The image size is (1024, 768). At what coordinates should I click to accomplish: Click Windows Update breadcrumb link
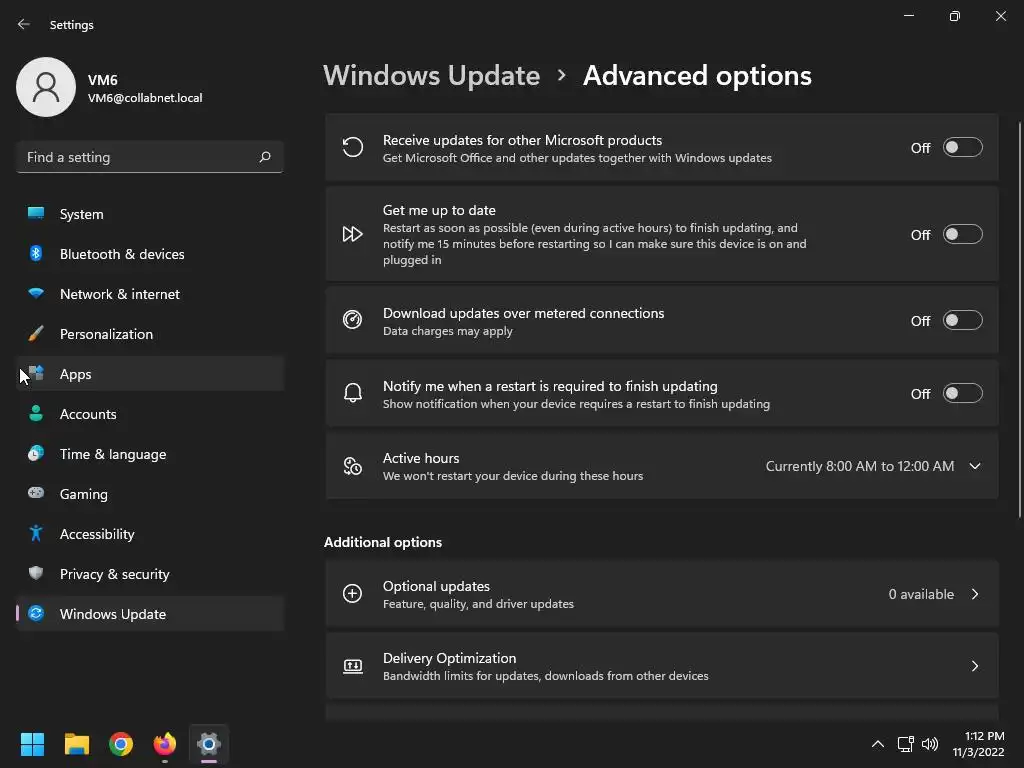[432, 76]
